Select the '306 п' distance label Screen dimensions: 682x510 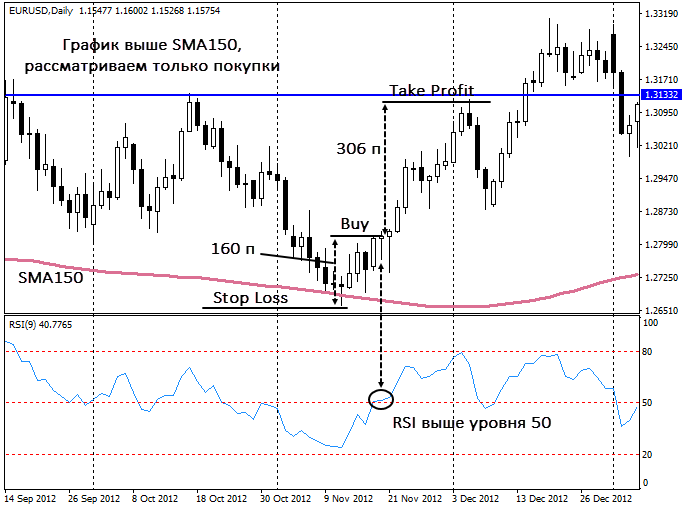[358, 149]
